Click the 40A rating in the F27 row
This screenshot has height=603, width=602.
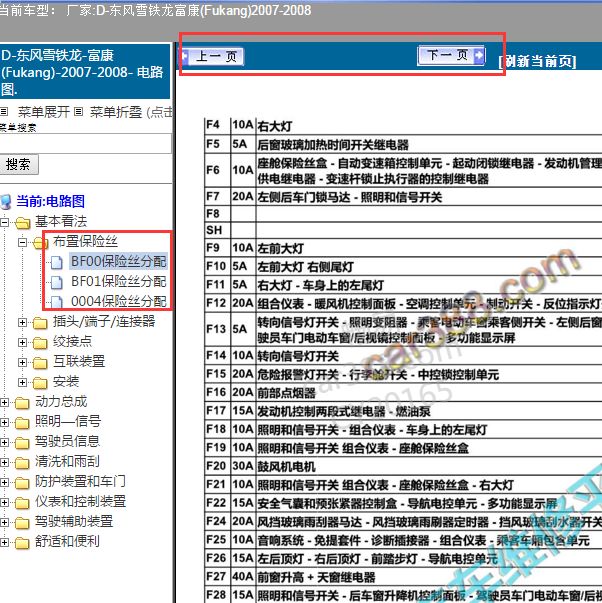(242, 577)
